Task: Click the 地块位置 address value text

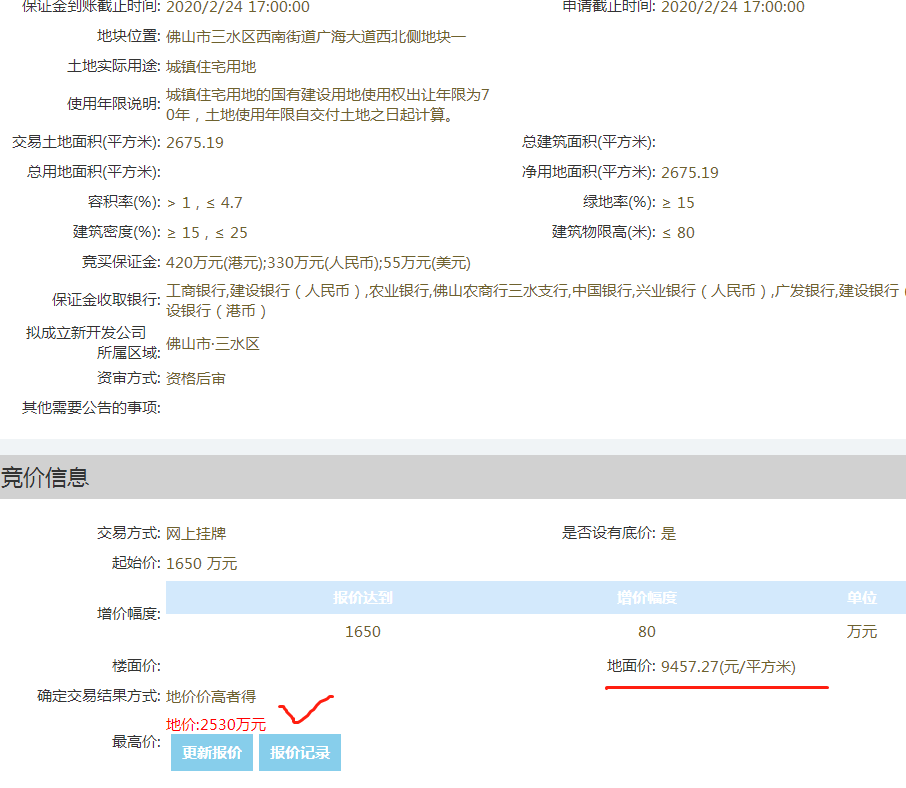Action: (316, 37)
